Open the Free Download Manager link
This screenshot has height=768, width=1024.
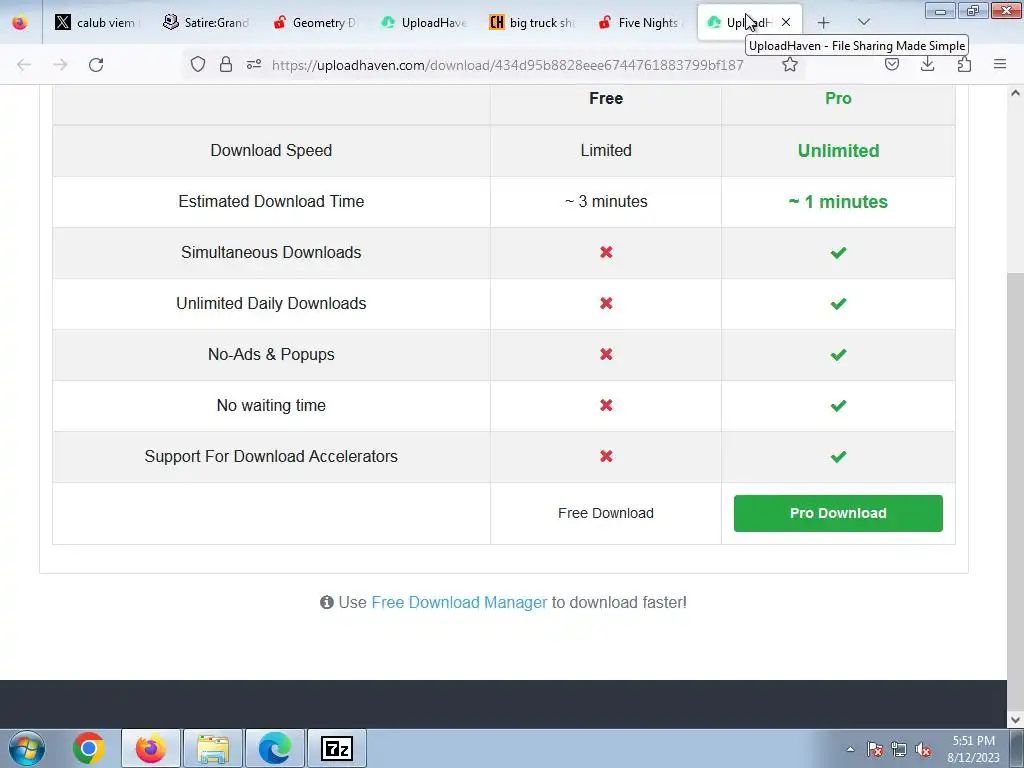459,602
